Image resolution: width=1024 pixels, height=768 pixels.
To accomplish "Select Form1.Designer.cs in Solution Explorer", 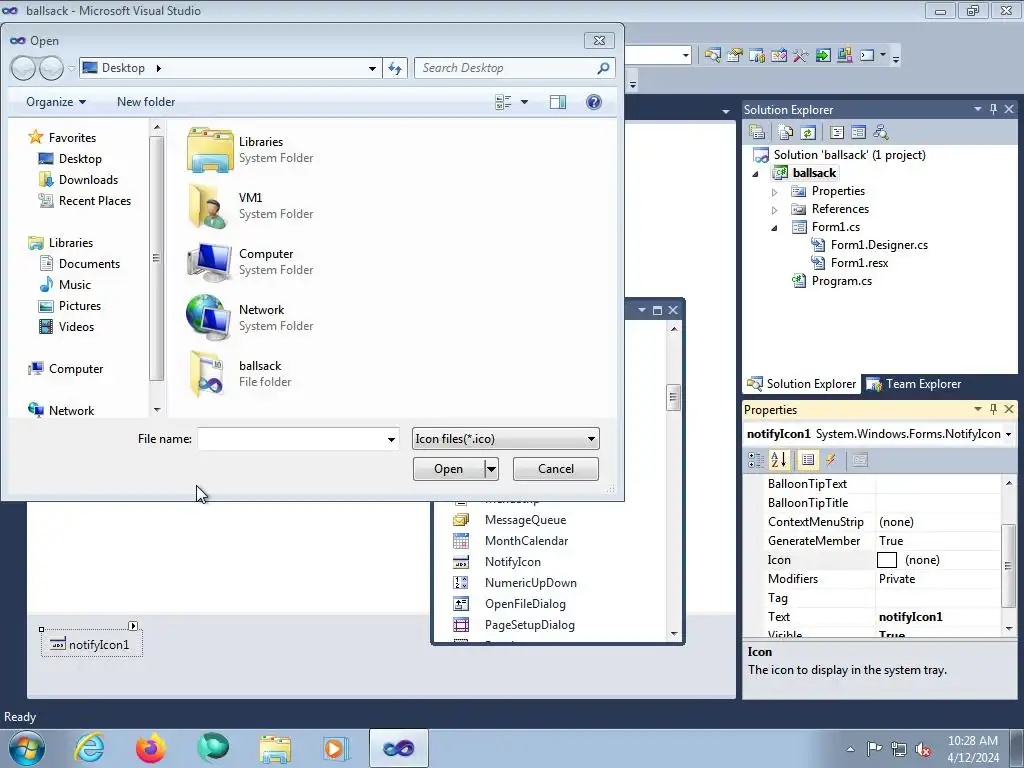I will (869, 245).
